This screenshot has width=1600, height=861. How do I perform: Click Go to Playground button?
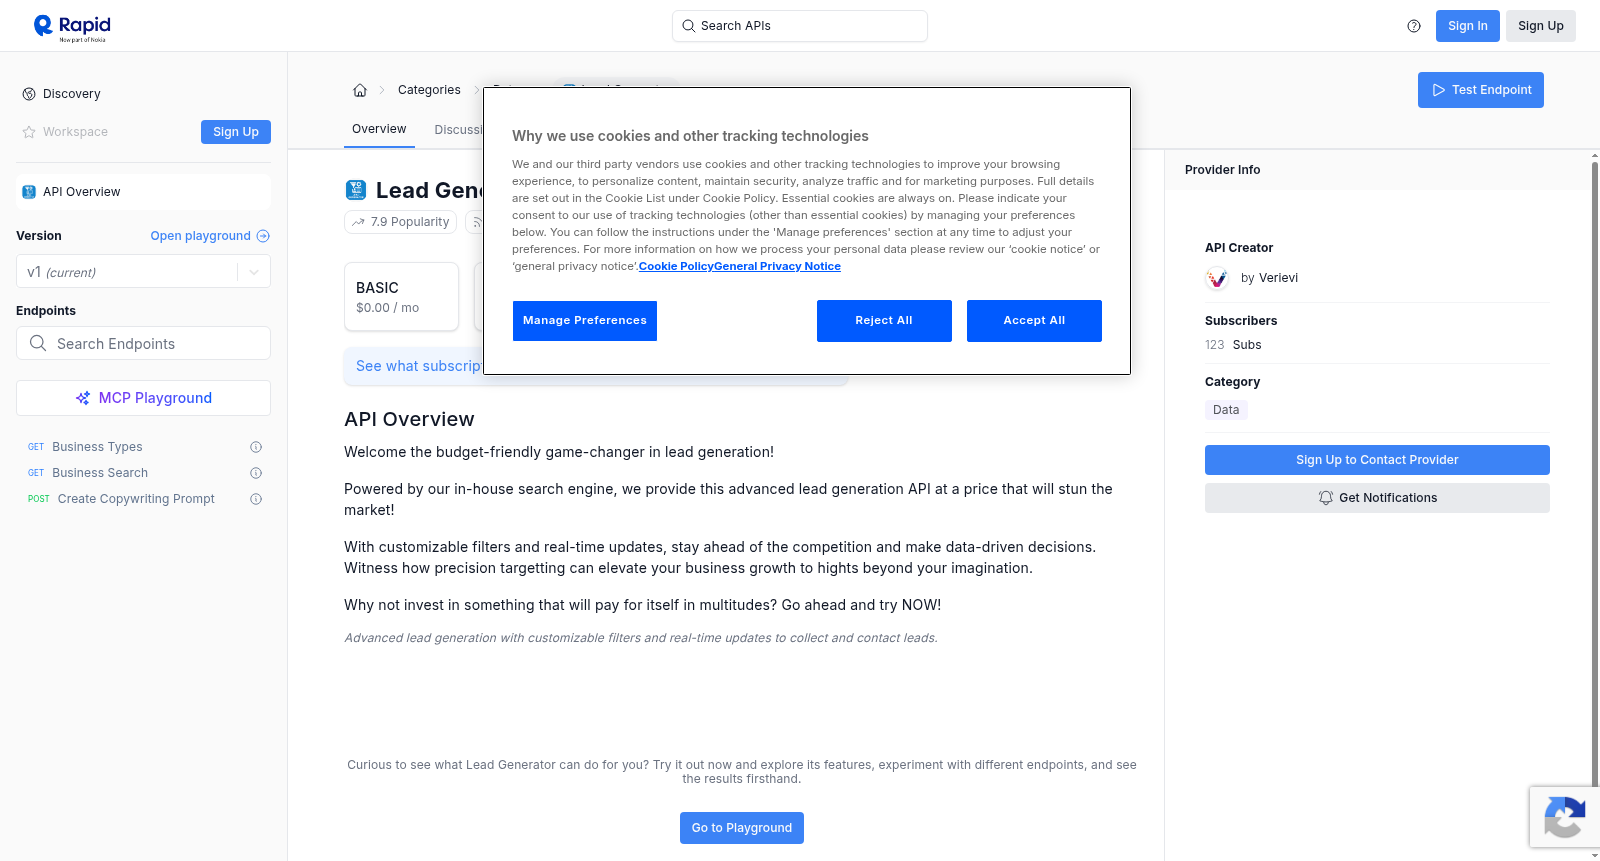(x=742, y=828)
